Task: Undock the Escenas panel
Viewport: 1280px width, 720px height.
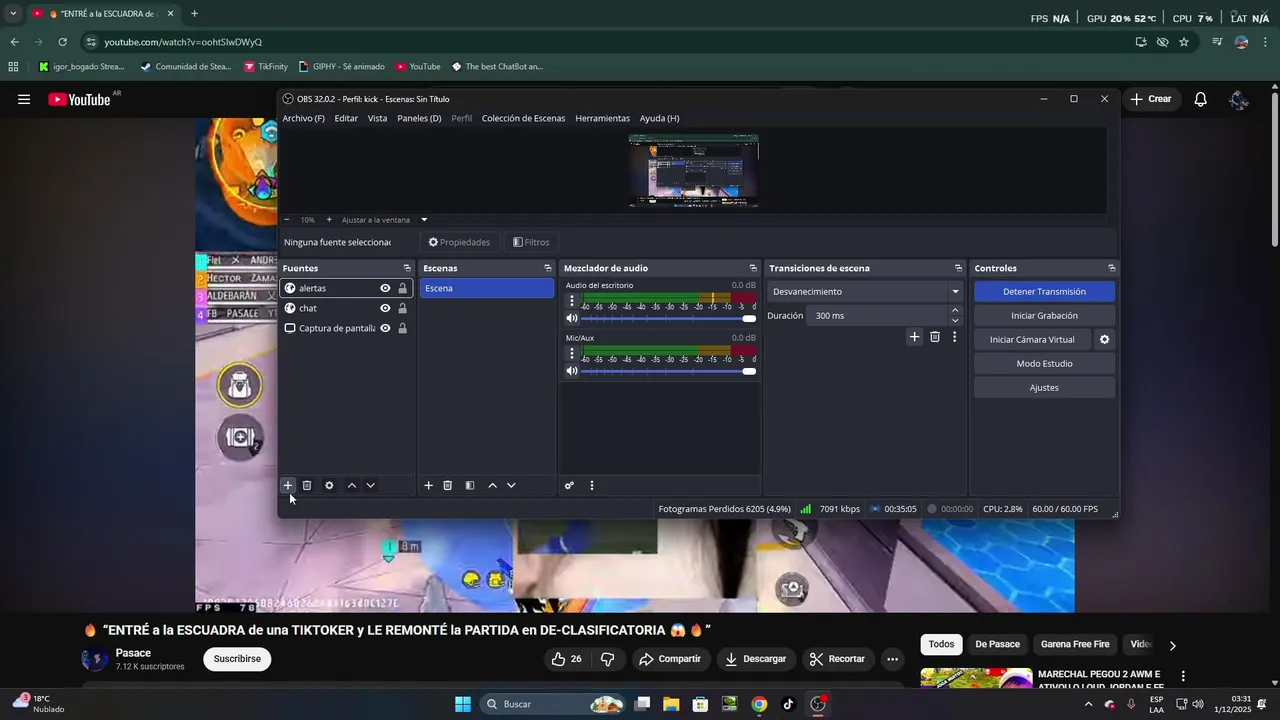Action: [548, 268]
